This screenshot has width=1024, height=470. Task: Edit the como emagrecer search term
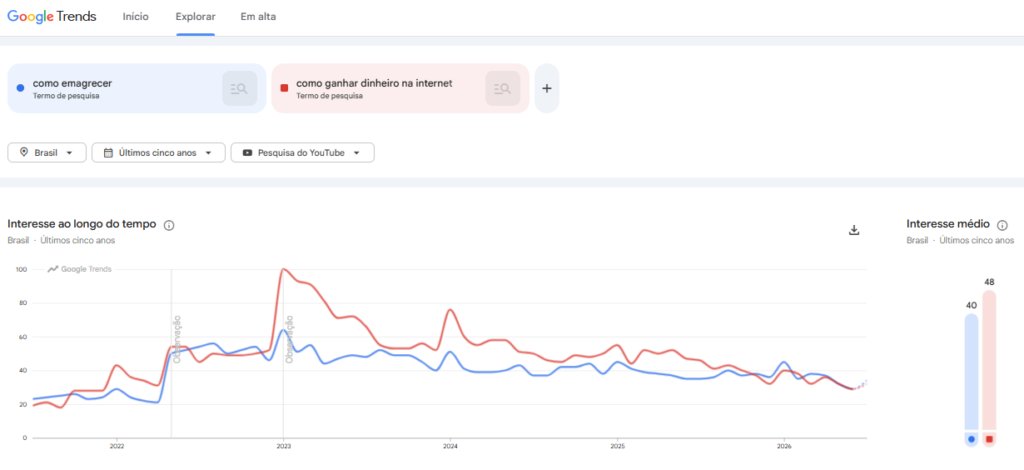[x=72, y=84]
